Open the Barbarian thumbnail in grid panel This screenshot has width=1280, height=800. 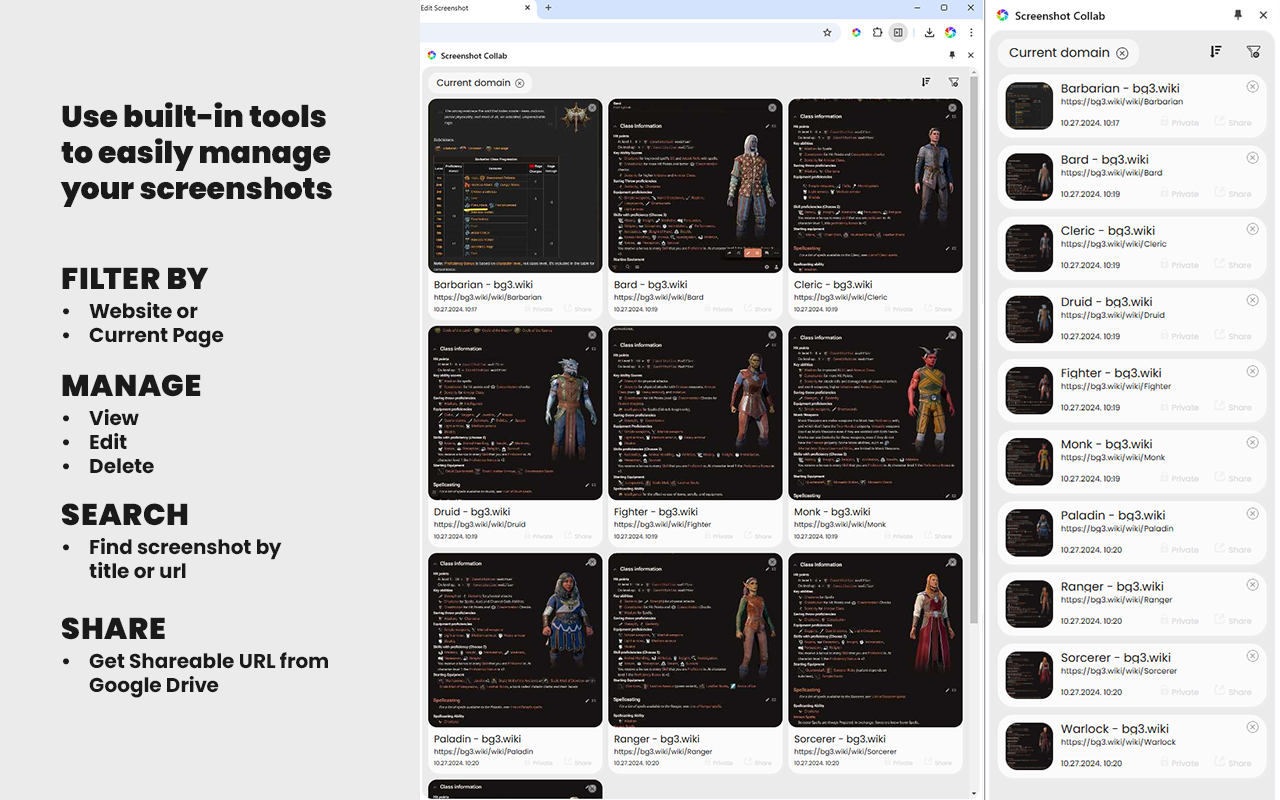pos(515,186)
